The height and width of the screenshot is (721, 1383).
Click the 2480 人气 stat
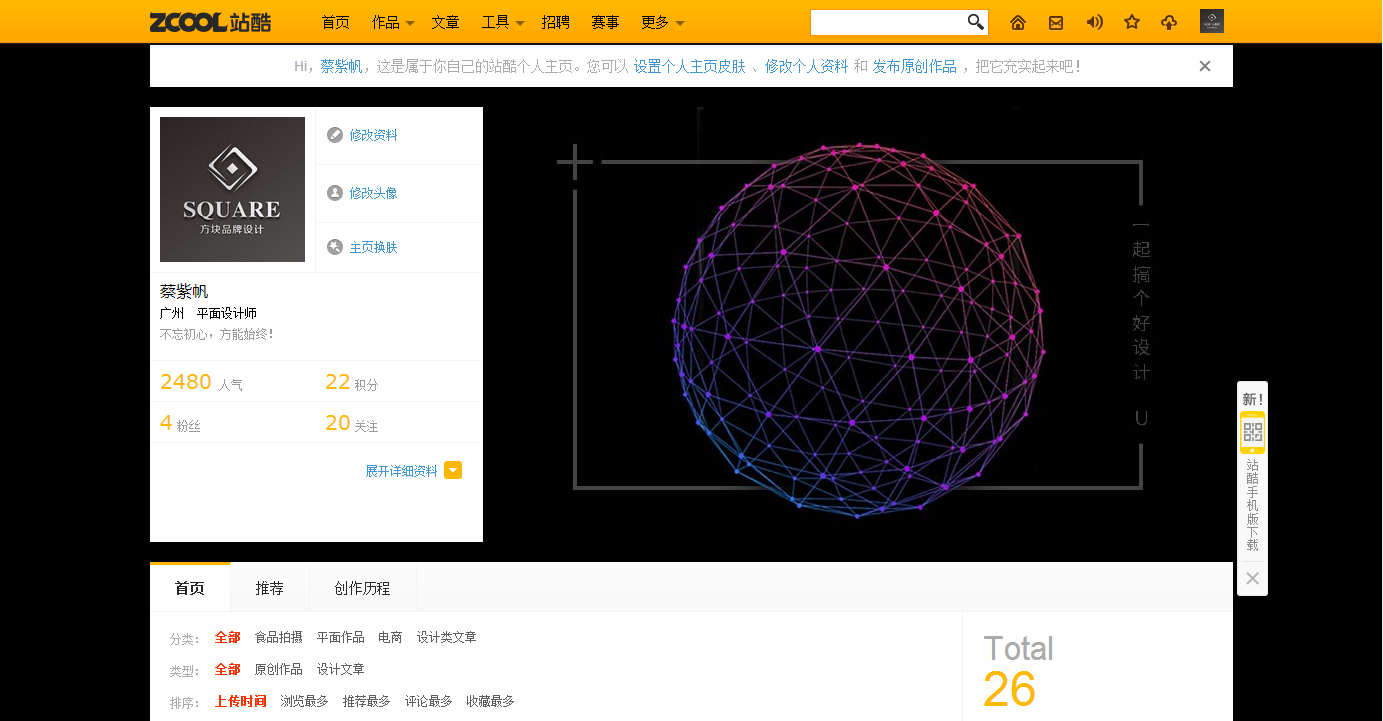coord(201,382)
